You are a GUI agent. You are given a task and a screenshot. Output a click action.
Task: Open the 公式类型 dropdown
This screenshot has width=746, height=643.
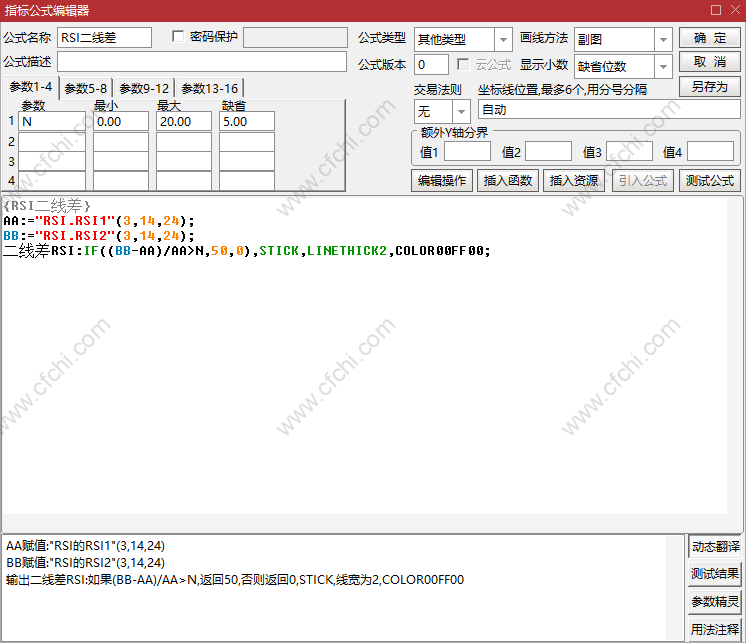(502, 39)
